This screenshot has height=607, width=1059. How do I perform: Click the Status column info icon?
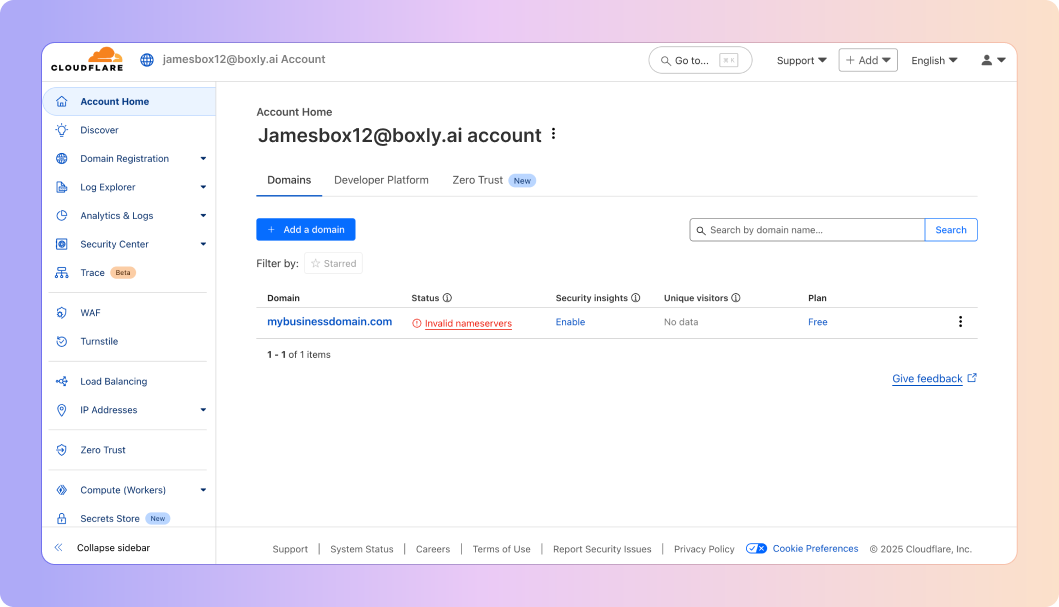coord(447,298)
